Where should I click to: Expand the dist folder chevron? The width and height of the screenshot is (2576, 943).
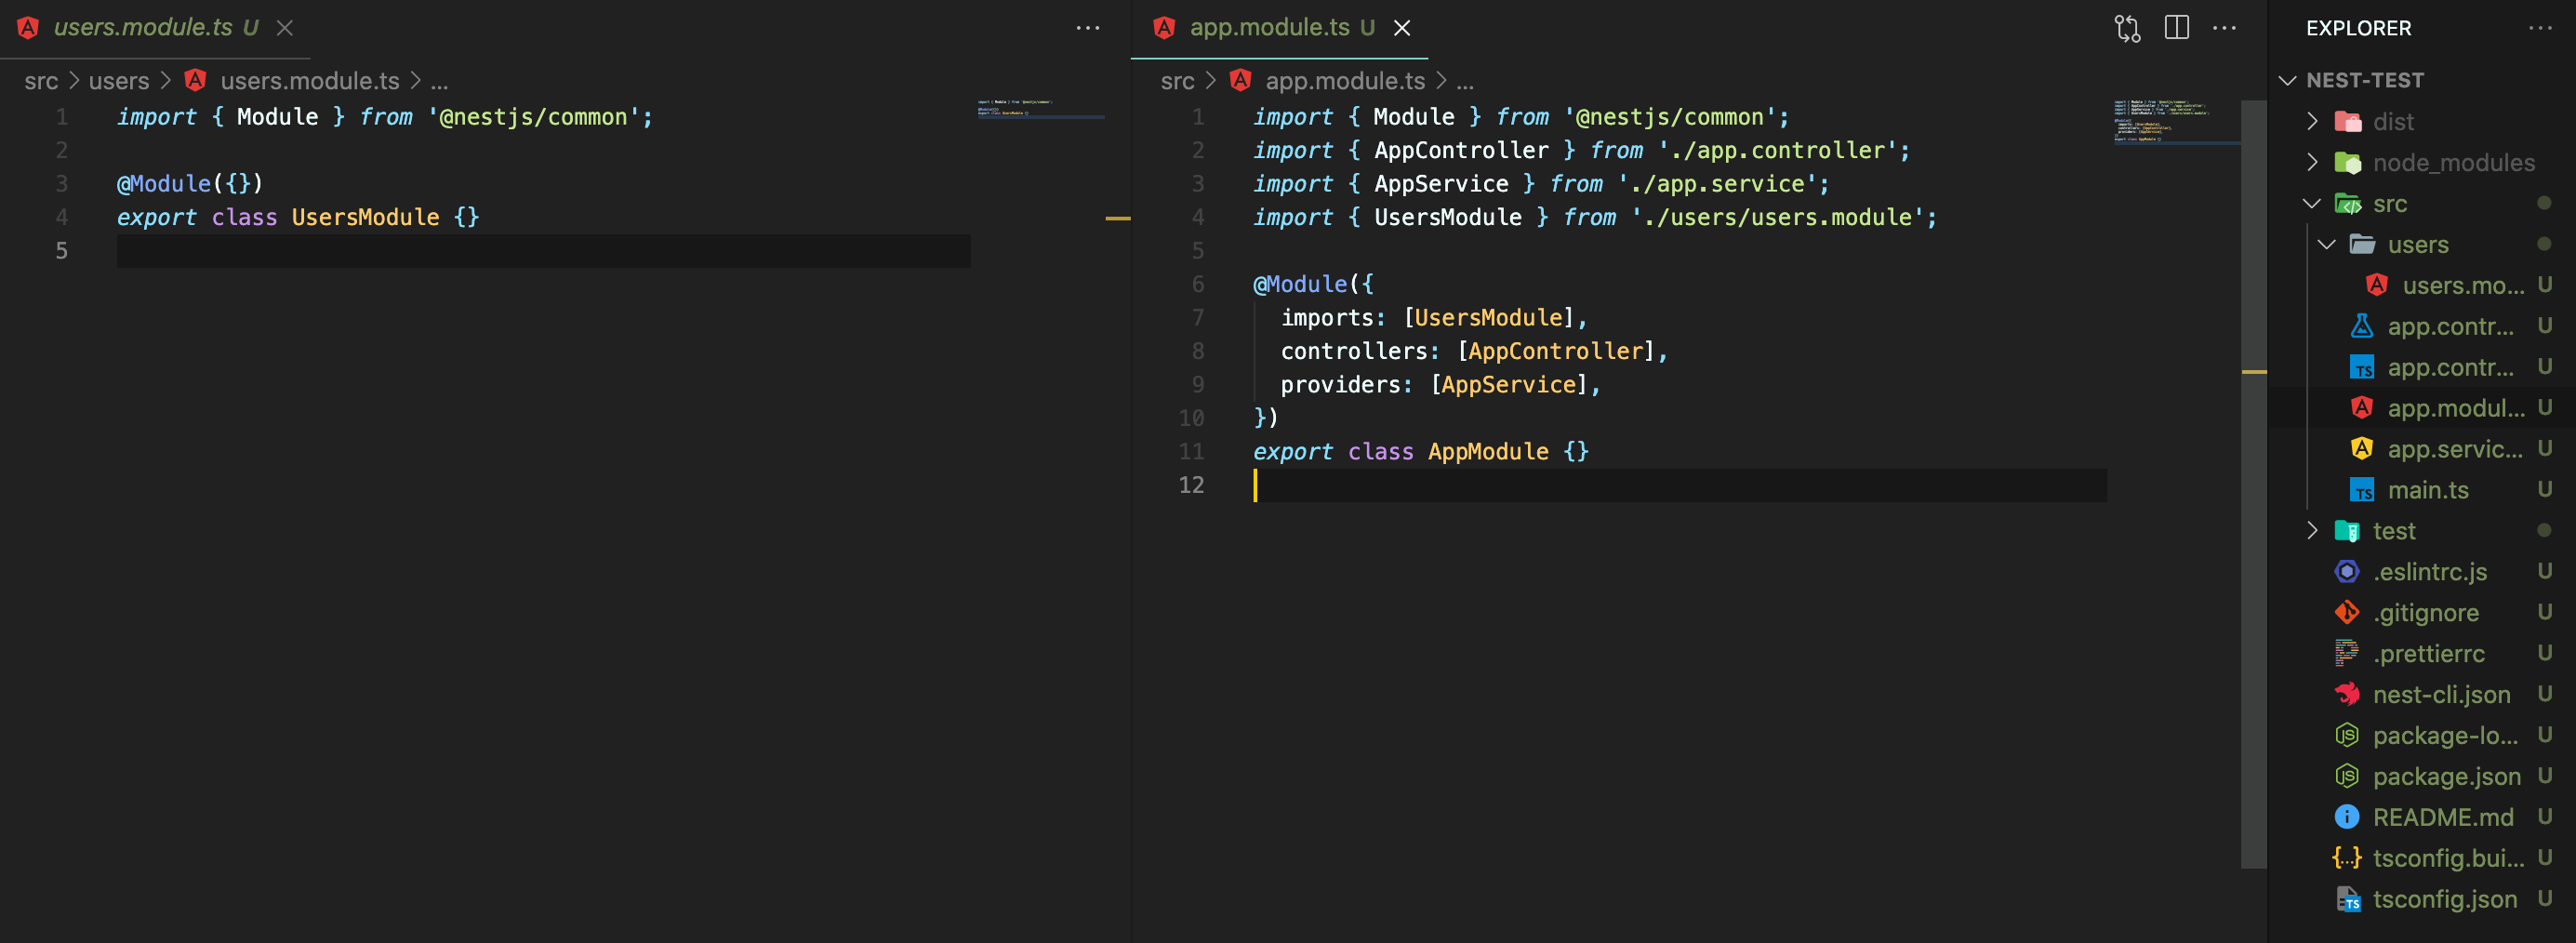2312,121
